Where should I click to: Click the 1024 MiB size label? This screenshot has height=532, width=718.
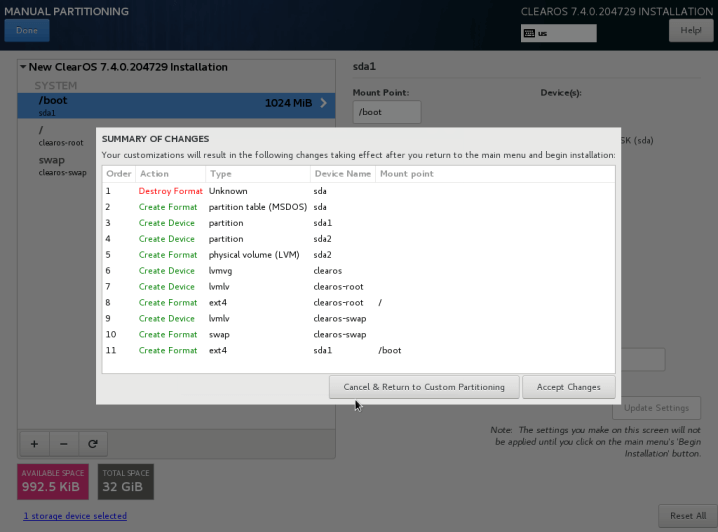[x=288, y=103]
